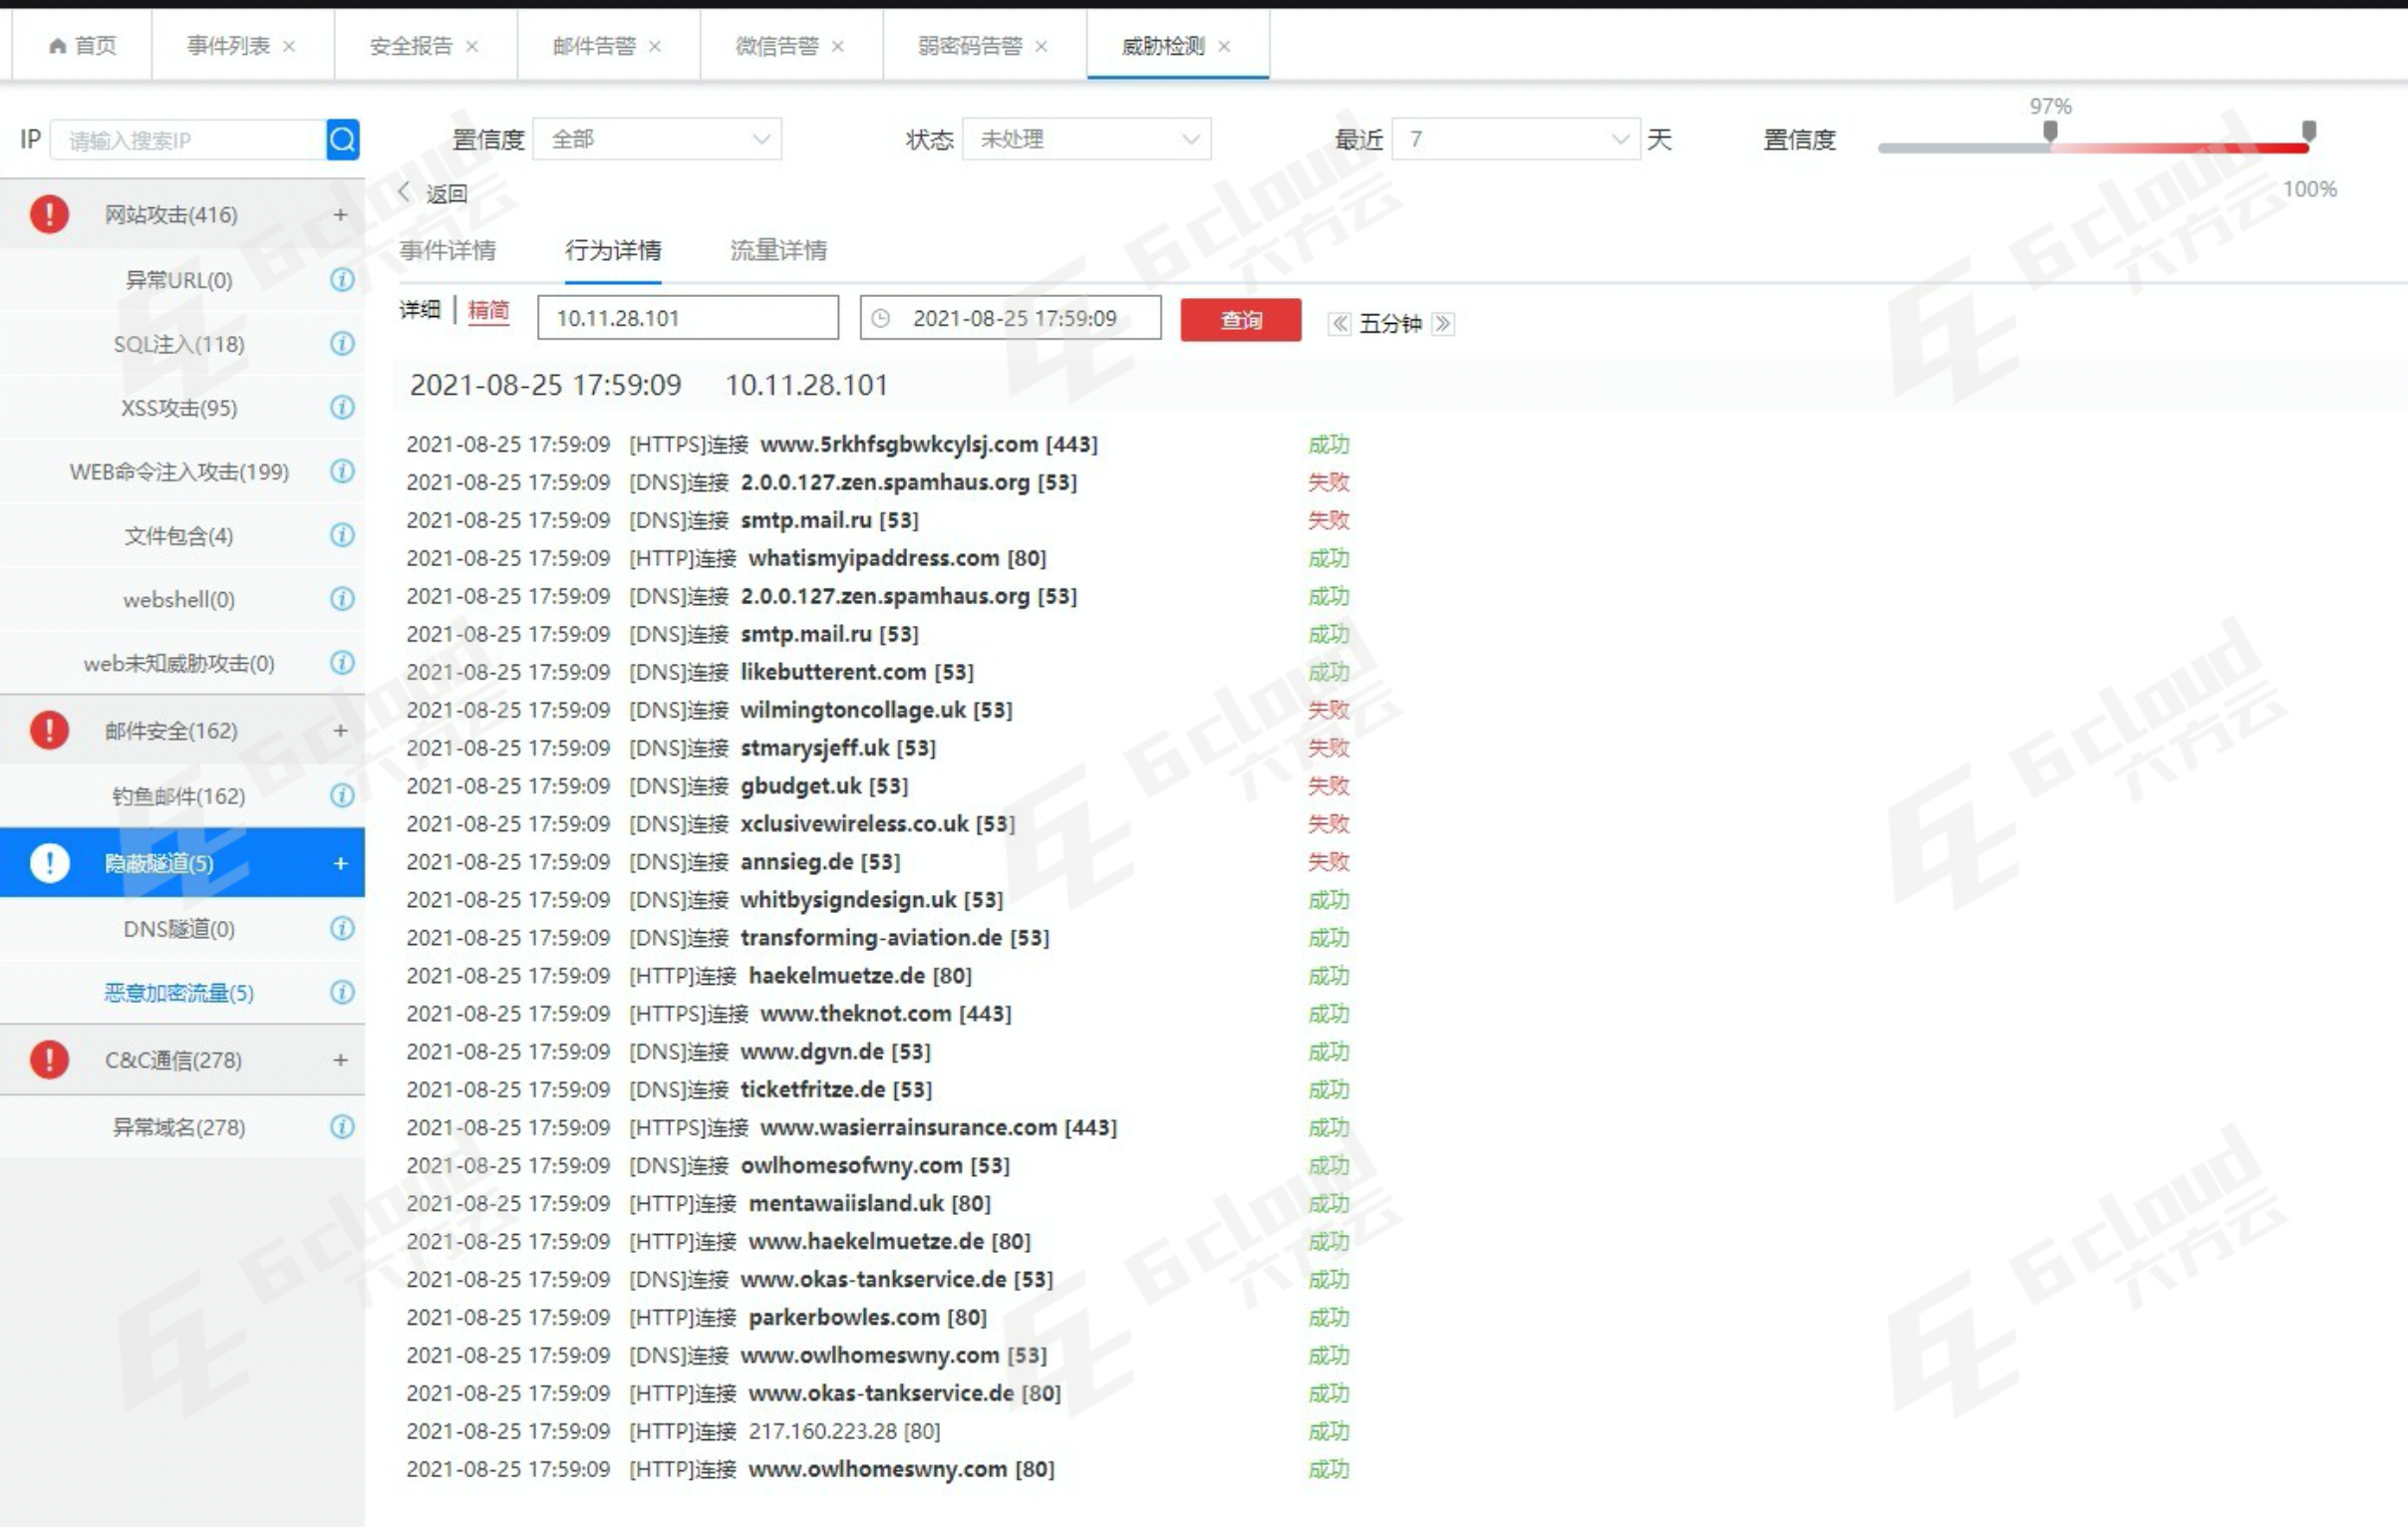
Task: Switch view mode to 精简
Action: [x=488, y=310]
